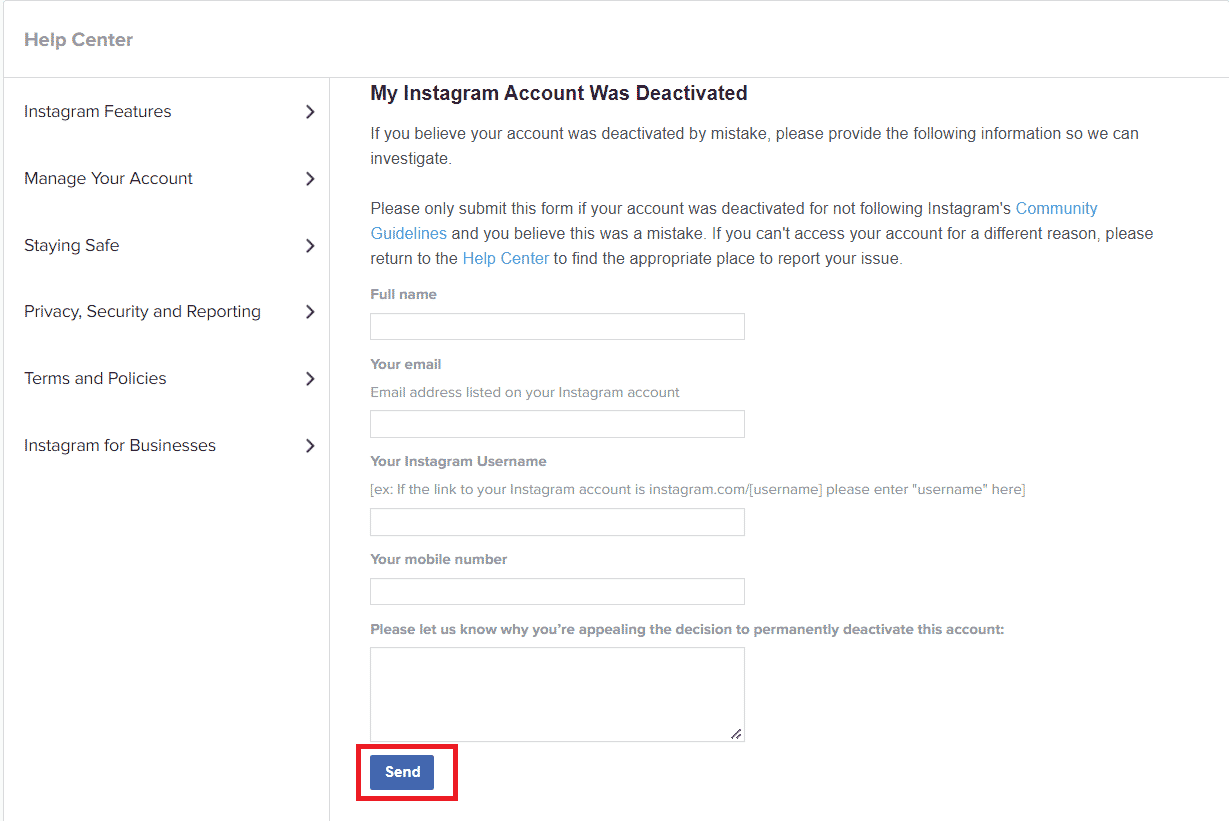Expand Manage Your Account chevron
1229x821 pixels.
click(310, 179)
